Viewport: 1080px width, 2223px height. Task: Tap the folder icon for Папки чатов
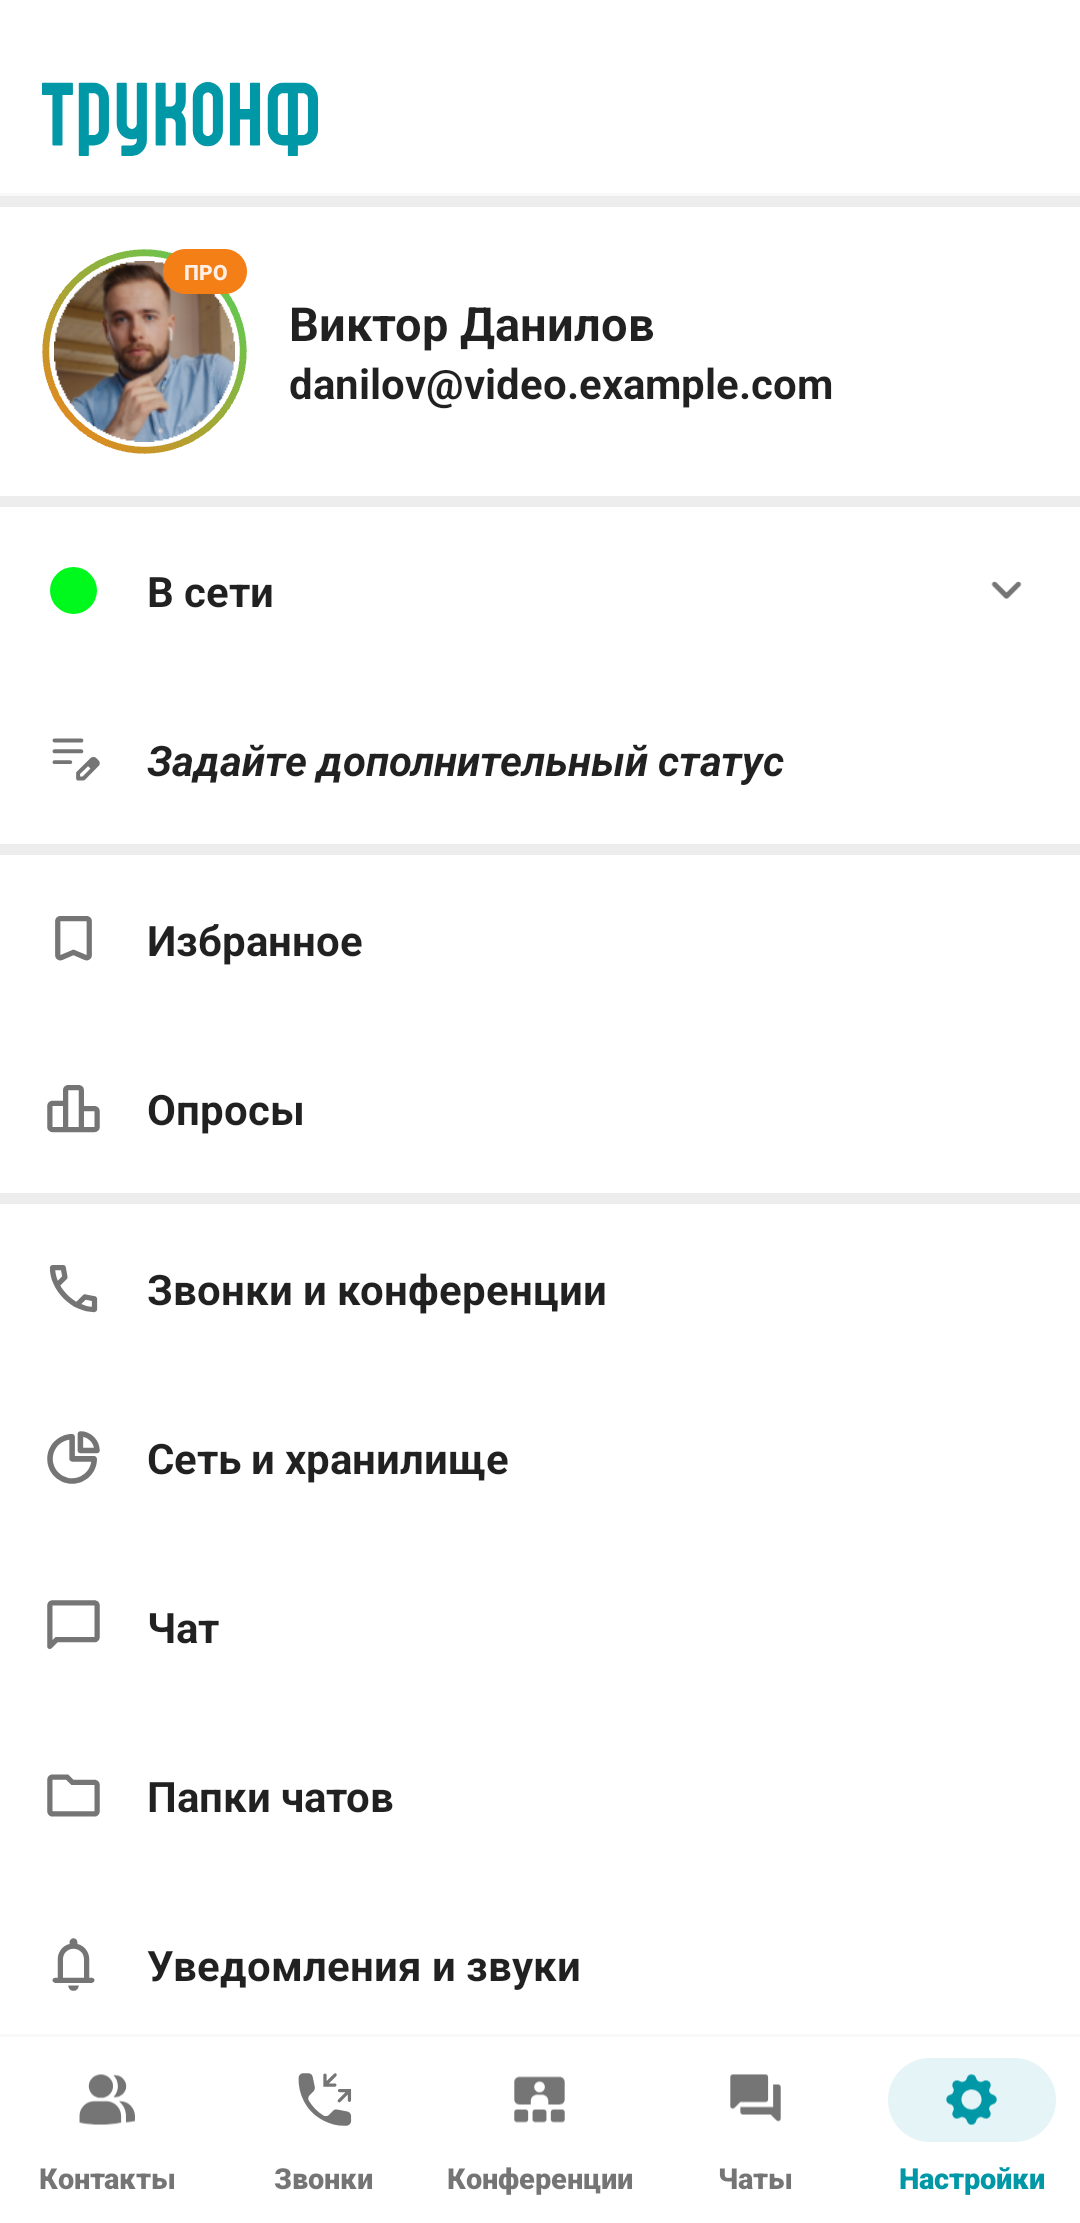pyautogui.click(x=73, y=1795)
